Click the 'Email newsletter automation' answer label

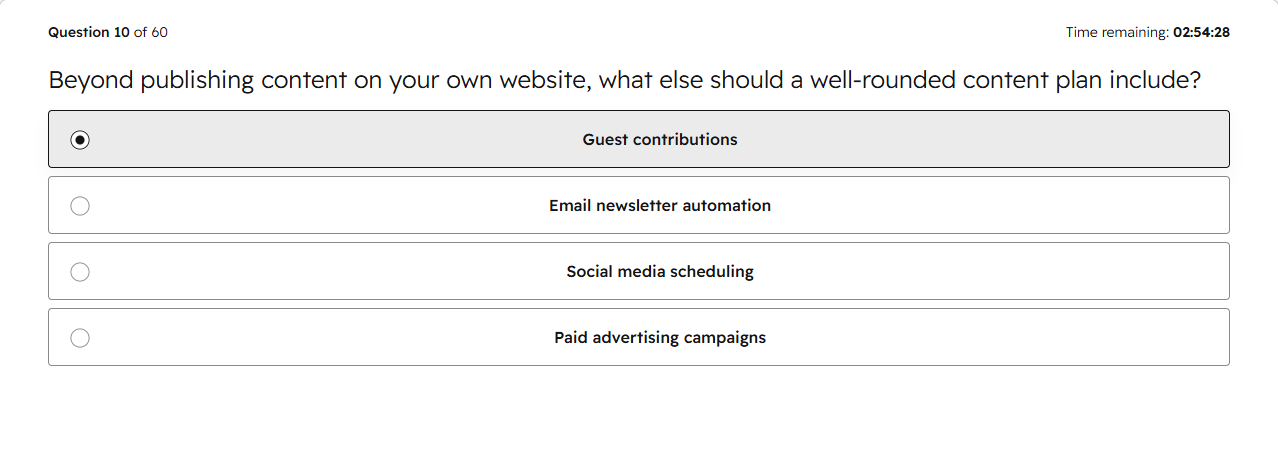pyautogui.click(x=660, y=206)
